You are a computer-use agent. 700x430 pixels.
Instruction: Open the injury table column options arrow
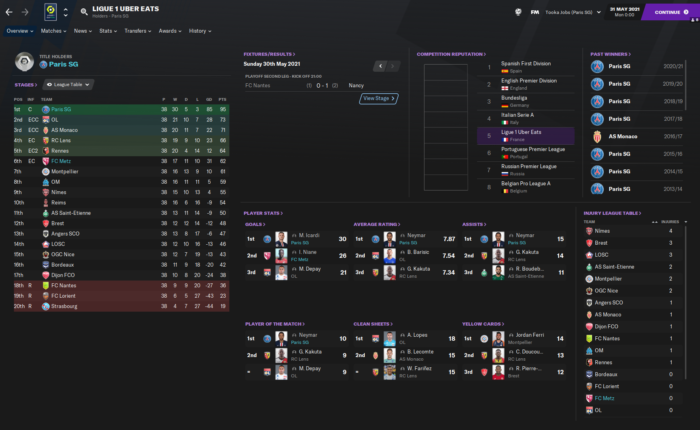(686, 221)
